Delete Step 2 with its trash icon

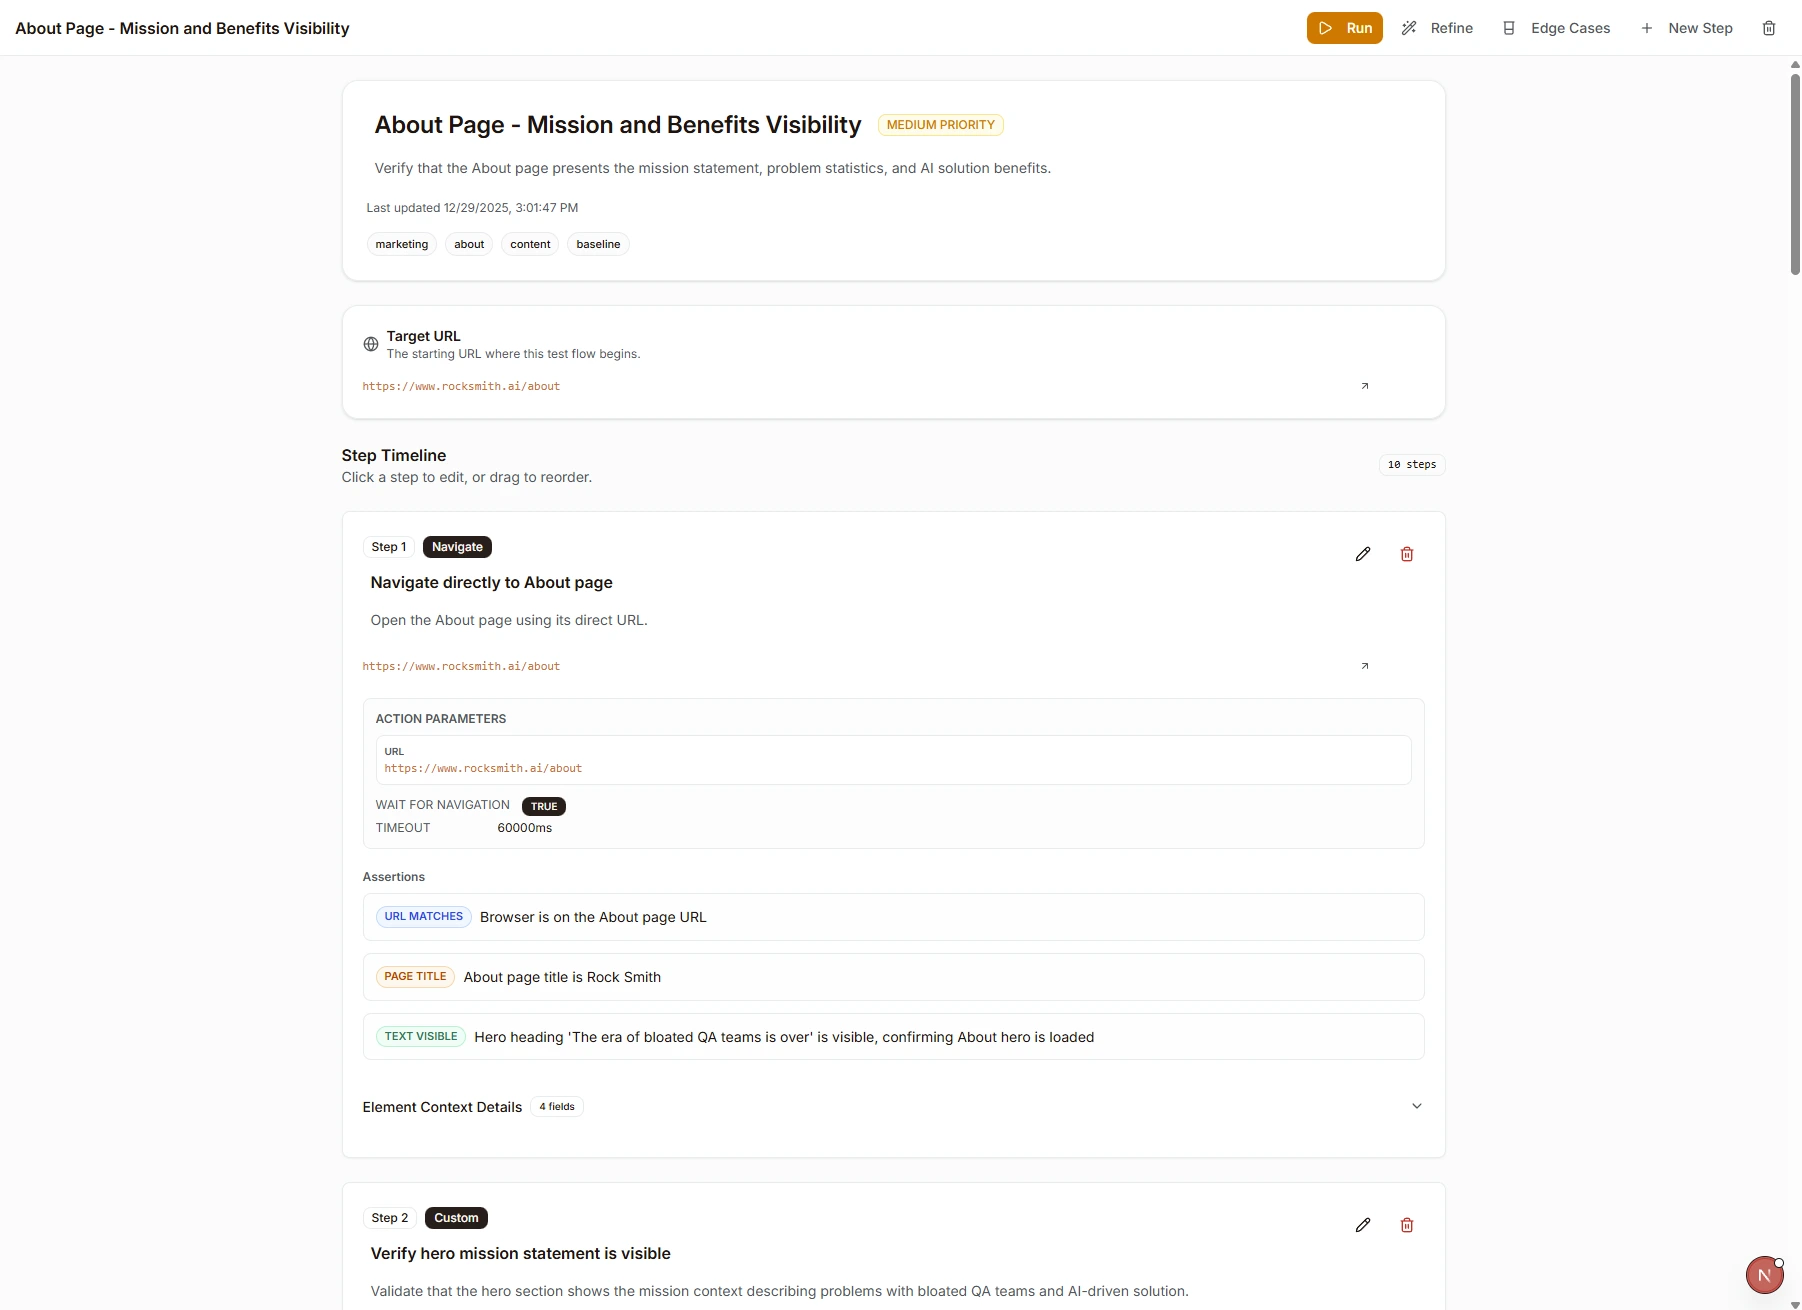tap(1407, 1225)
